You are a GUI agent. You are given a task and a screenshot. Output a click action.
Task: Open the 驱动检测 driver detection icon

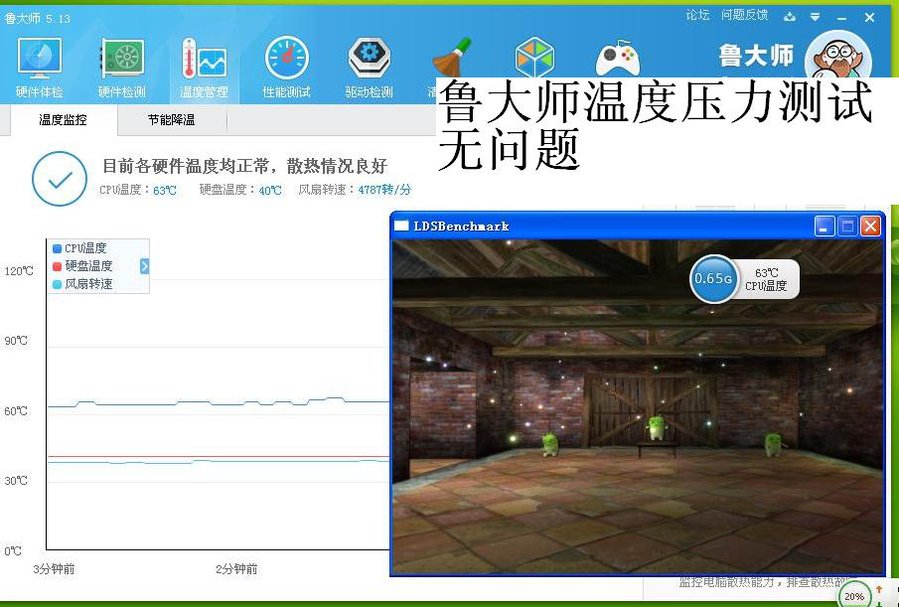[369, 66]
